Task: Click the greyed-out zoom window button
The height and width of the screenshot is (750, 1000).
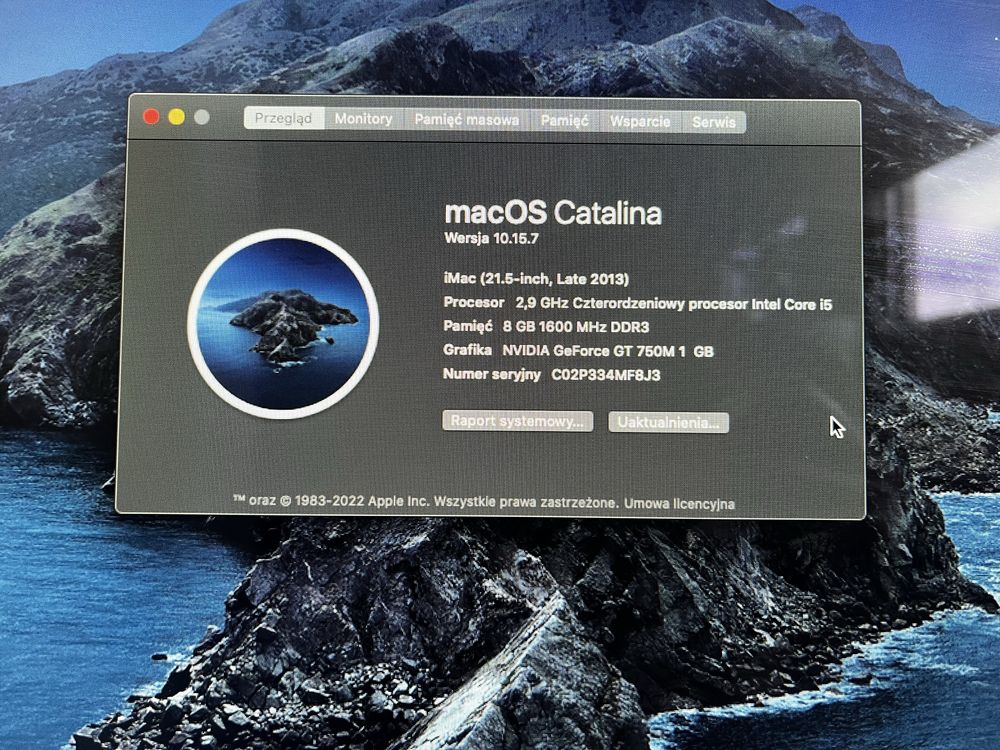Action: 202,117
